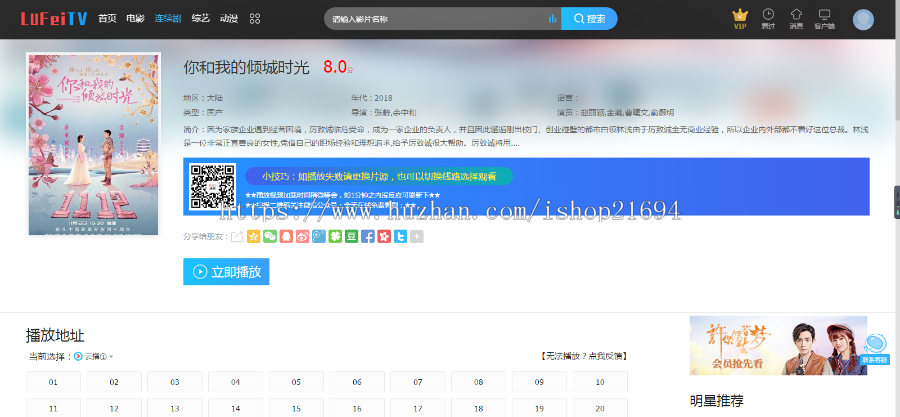Play episode 02
Screen dimensions: 900x417
tap(114, 382)
